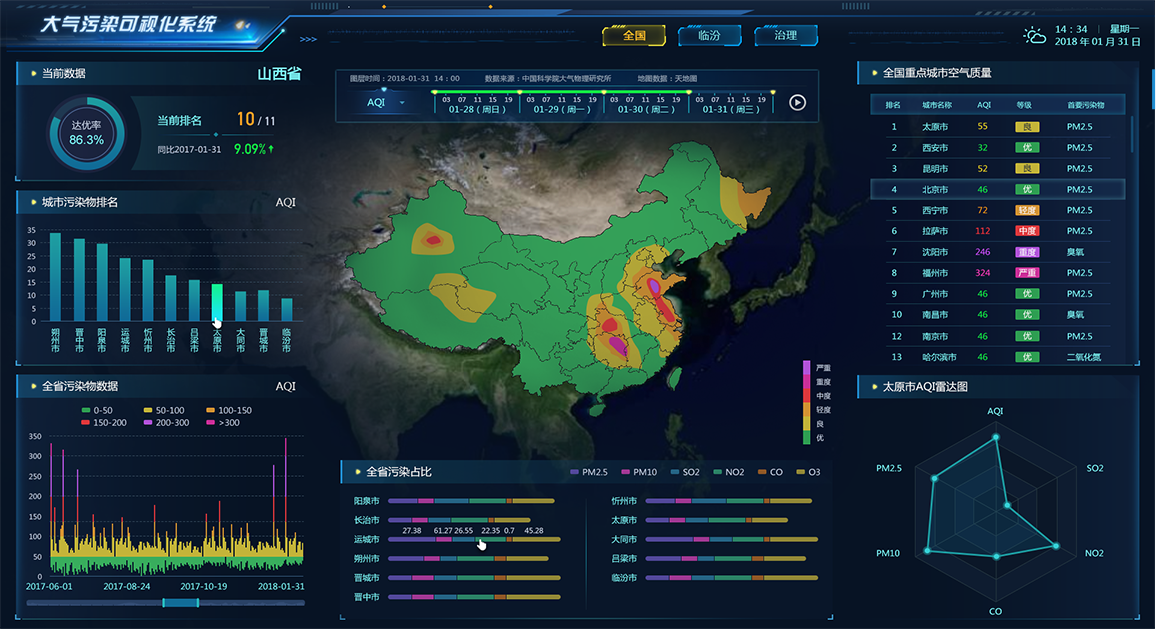Open the AQI selector in 城市污染物排名 panel
The width and height of the screenshot is (1158, 629).
285,203
